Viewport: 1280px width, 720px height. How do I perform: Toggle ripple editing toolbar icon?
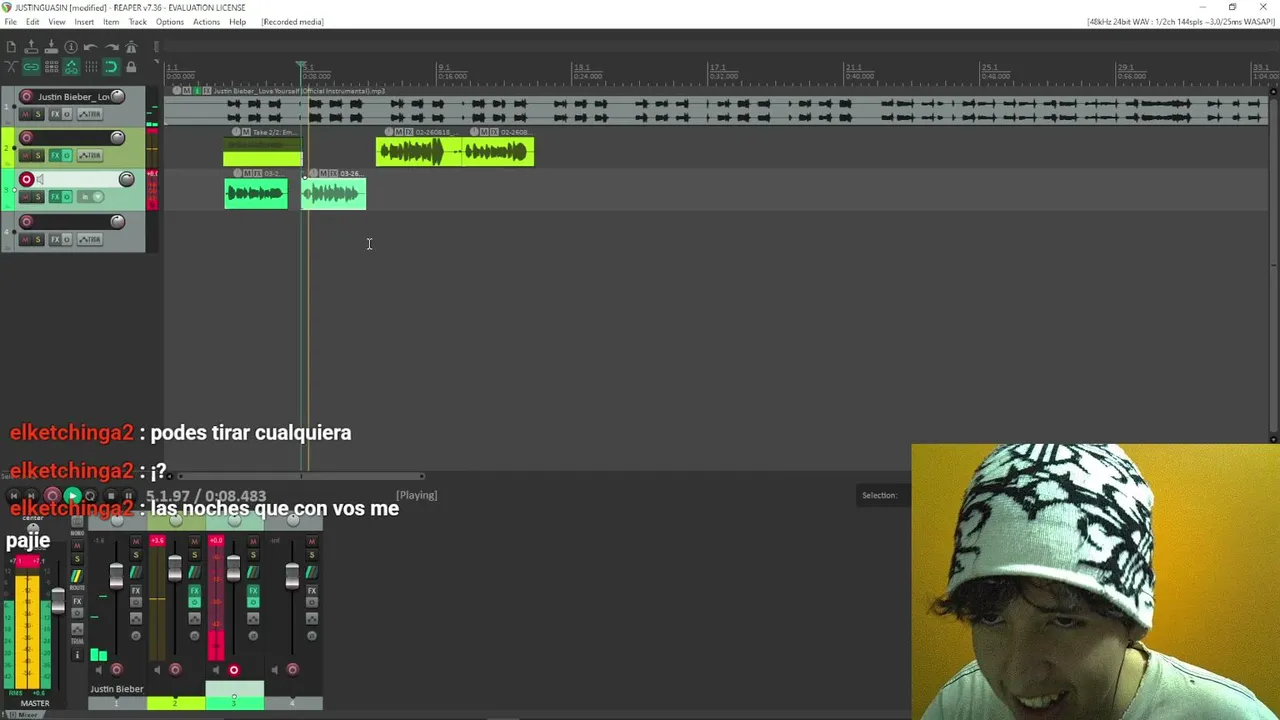pyautogui.click(x=51, y=67)
